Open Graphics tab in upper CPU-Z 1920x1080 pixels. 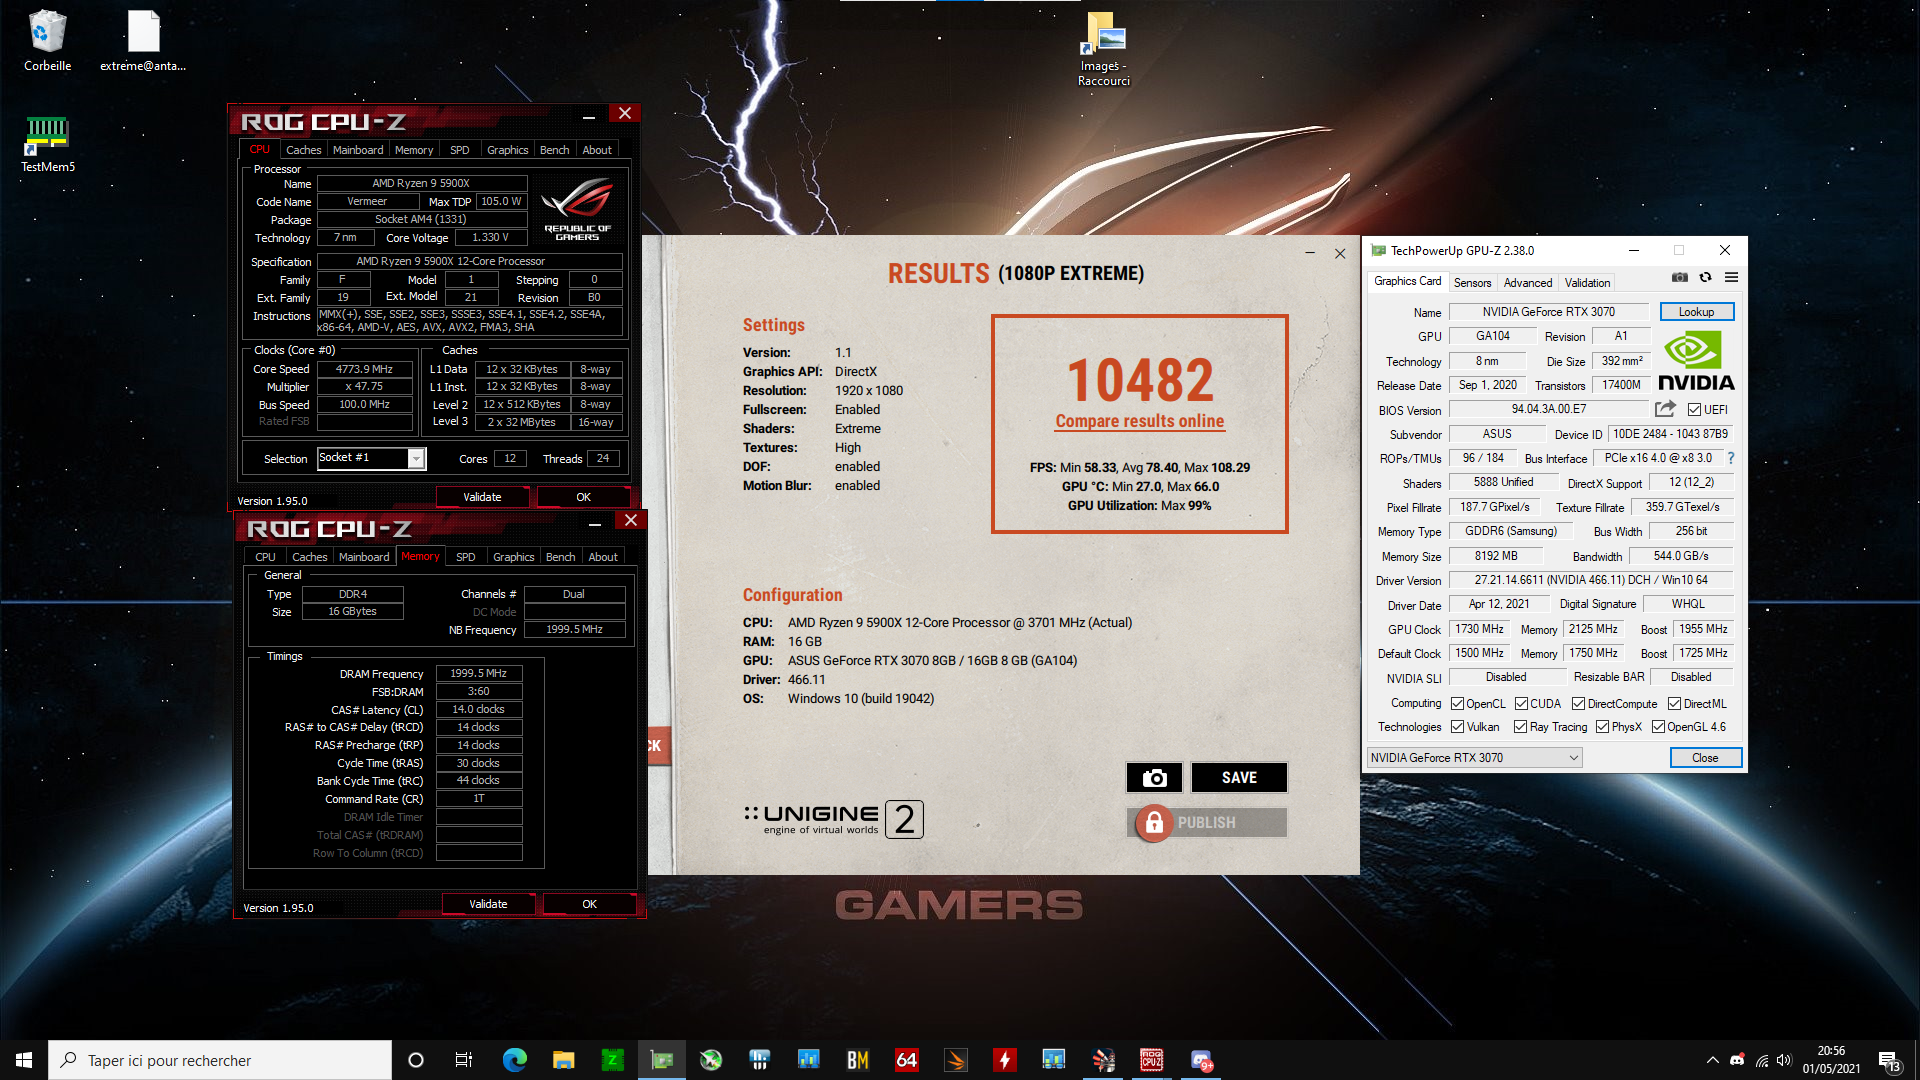pyautogui.click(x=507, y=150)
